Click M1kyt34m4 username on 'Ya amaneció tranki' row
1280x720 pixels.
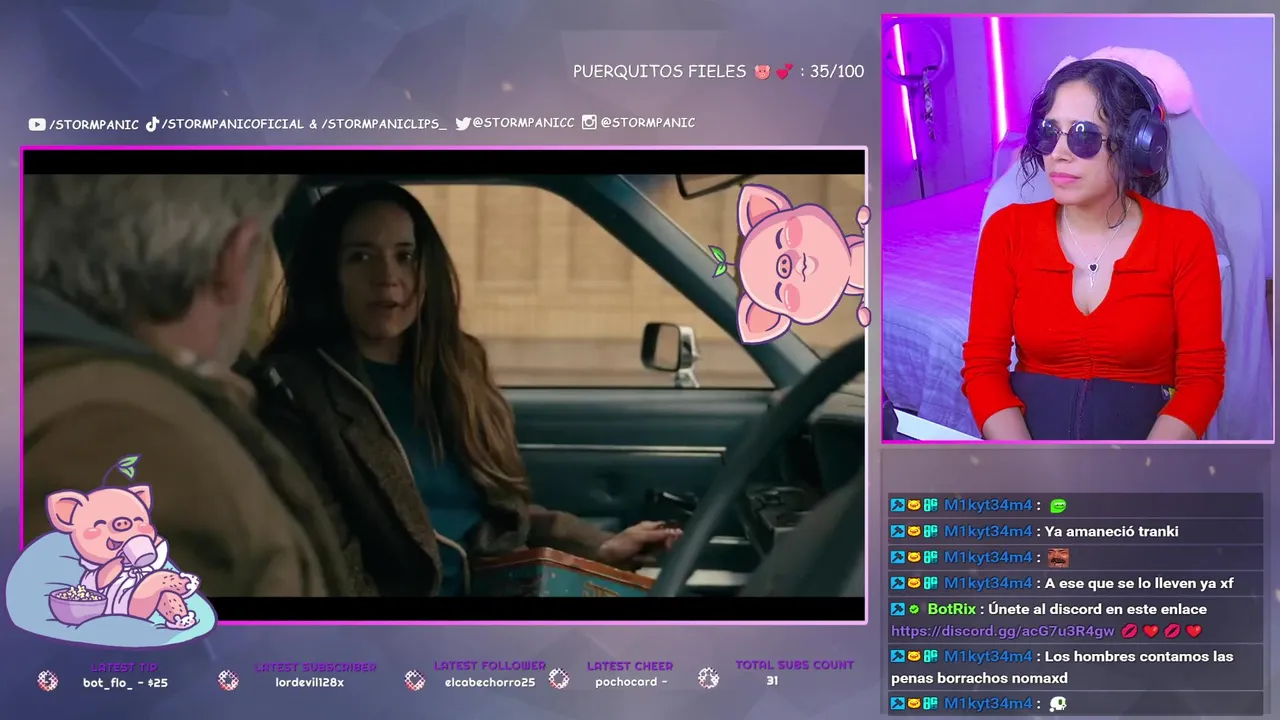pyautogui.click(x=988, y=531)
